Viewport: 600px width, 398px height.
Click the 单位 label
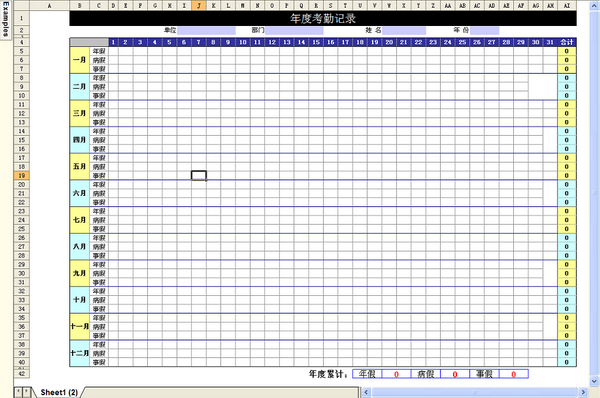170,30
